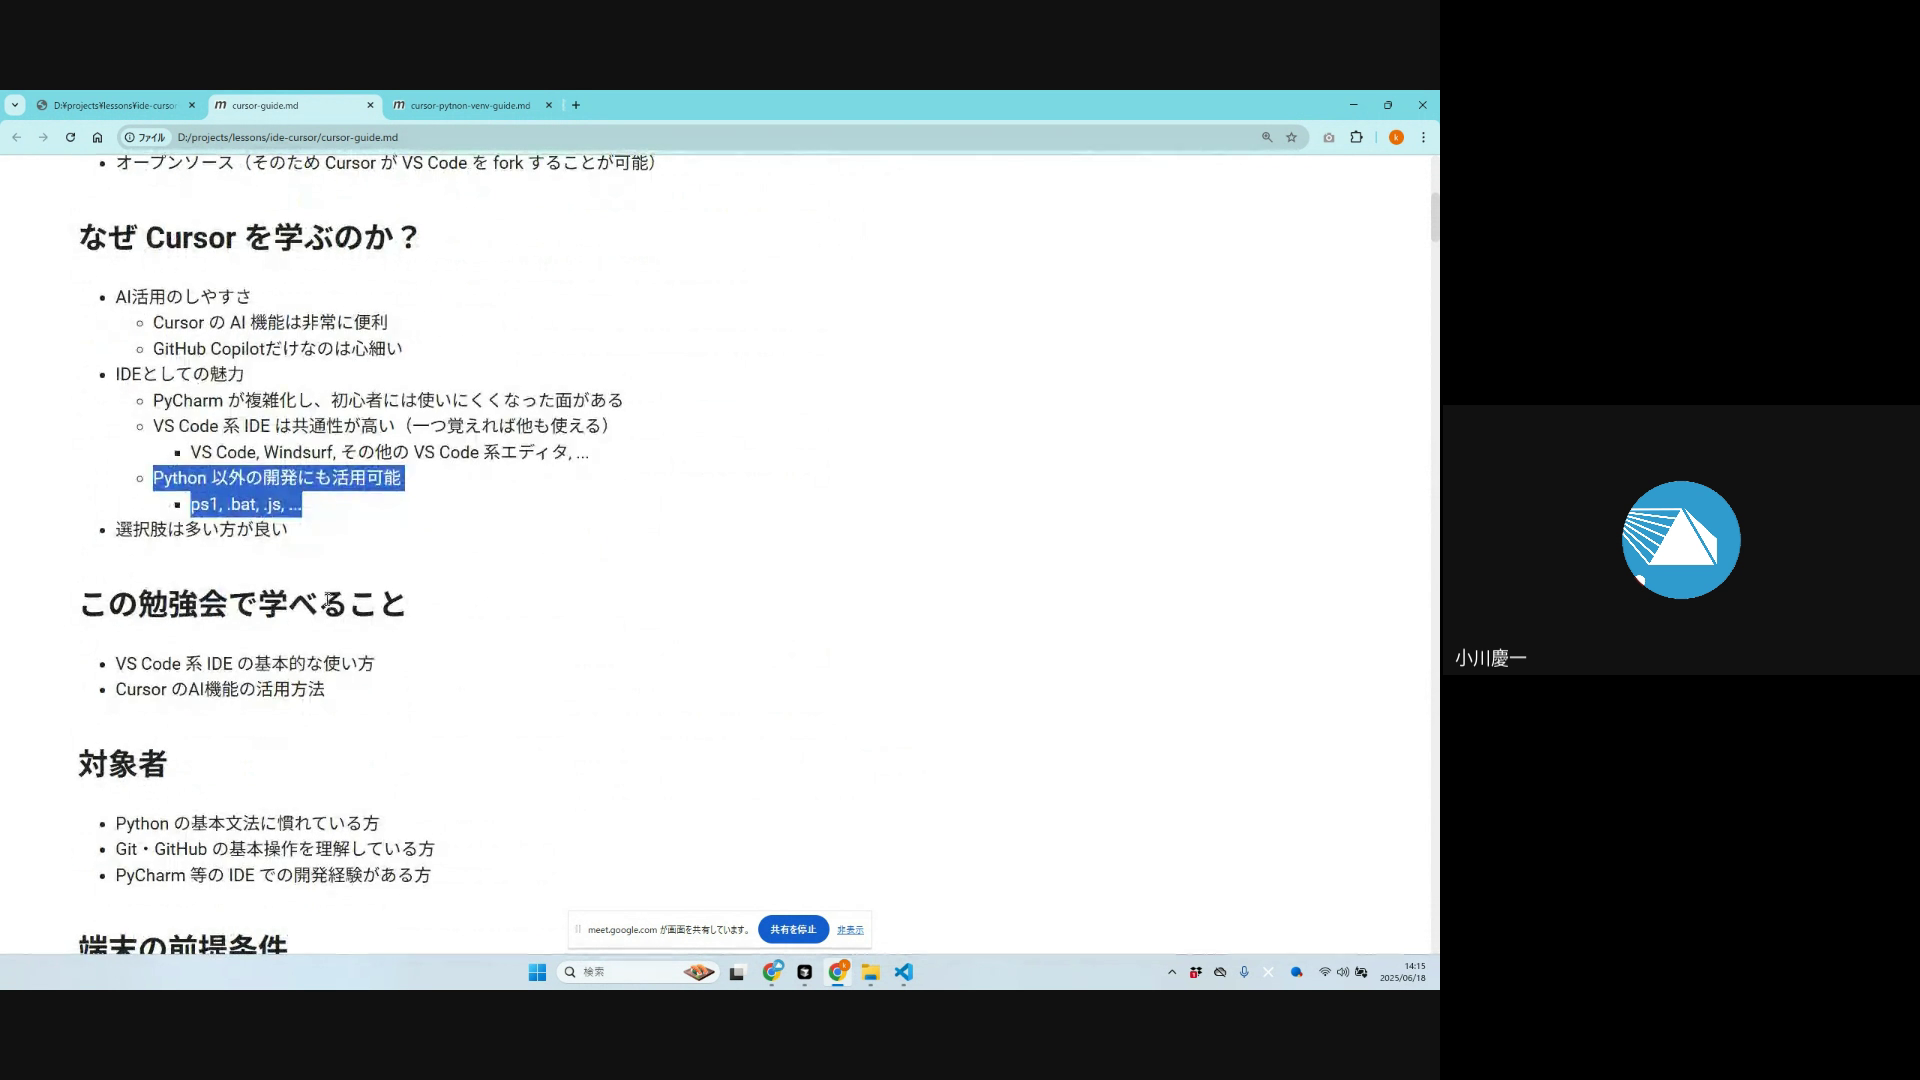Open the browser extensions puzzle icon
Screen dimensions: 1920x1080
(x=1356, y=137)
